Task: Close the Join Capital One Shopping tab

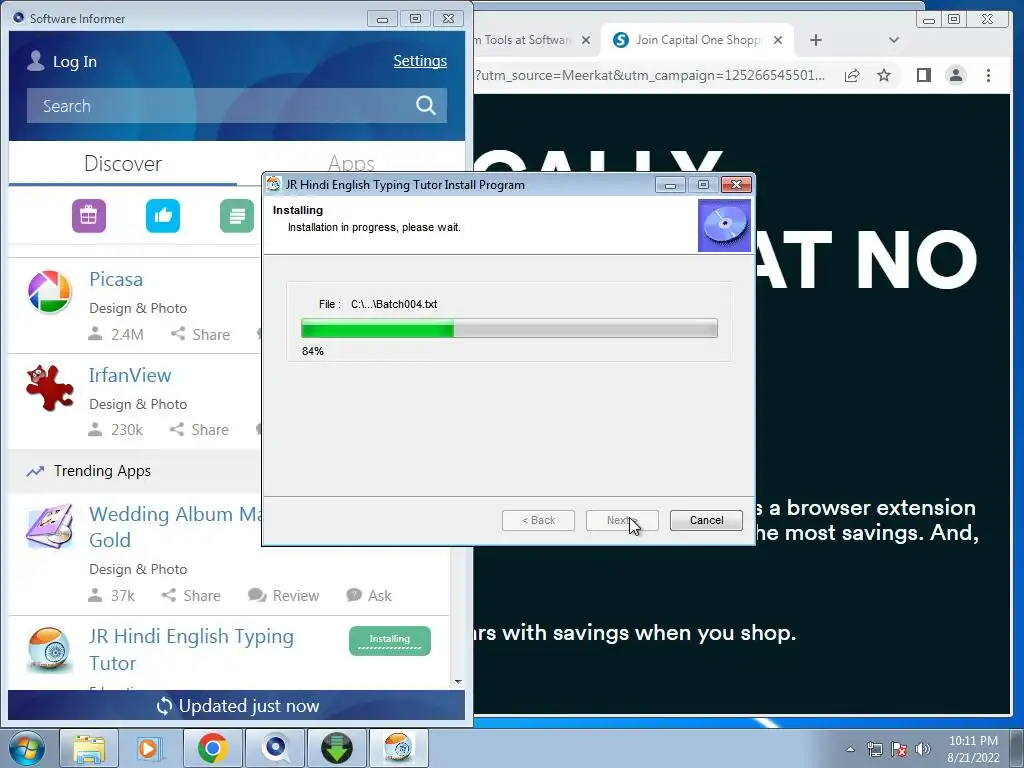Action: click(778, 40)
